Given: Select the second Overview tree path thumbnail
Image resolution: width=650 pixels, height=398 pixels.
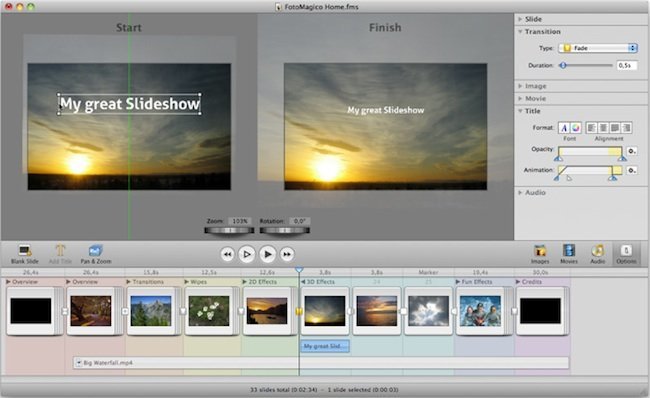Looking at the screenshot, I should coord(91,311).
